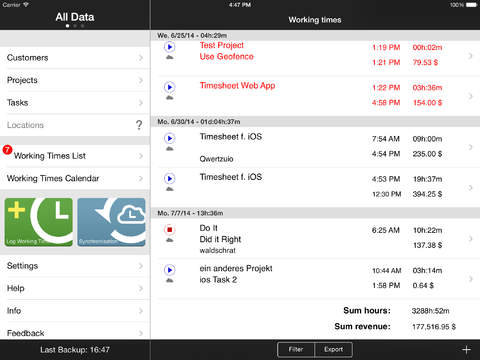This screenshot has height=360, width=480.
Task: Tap the green Log Working Time tile
Action: pos(39,222)
